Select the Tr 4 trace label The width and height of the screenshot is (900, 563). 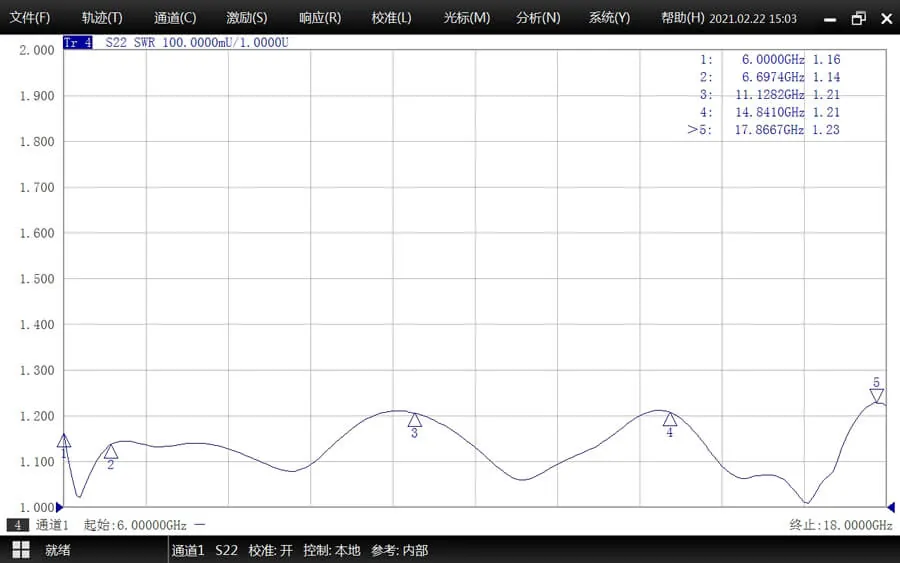77,42
